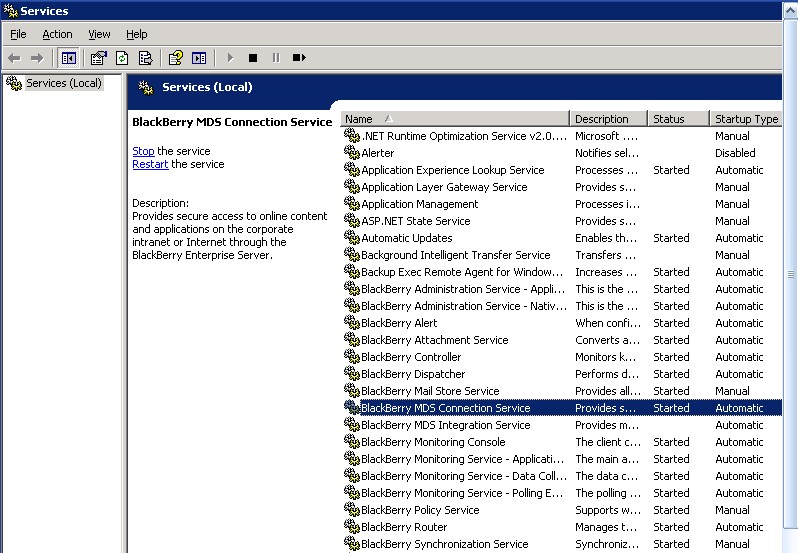
Task: Click Started status of Automatic Updates
Action: [671, 238]
